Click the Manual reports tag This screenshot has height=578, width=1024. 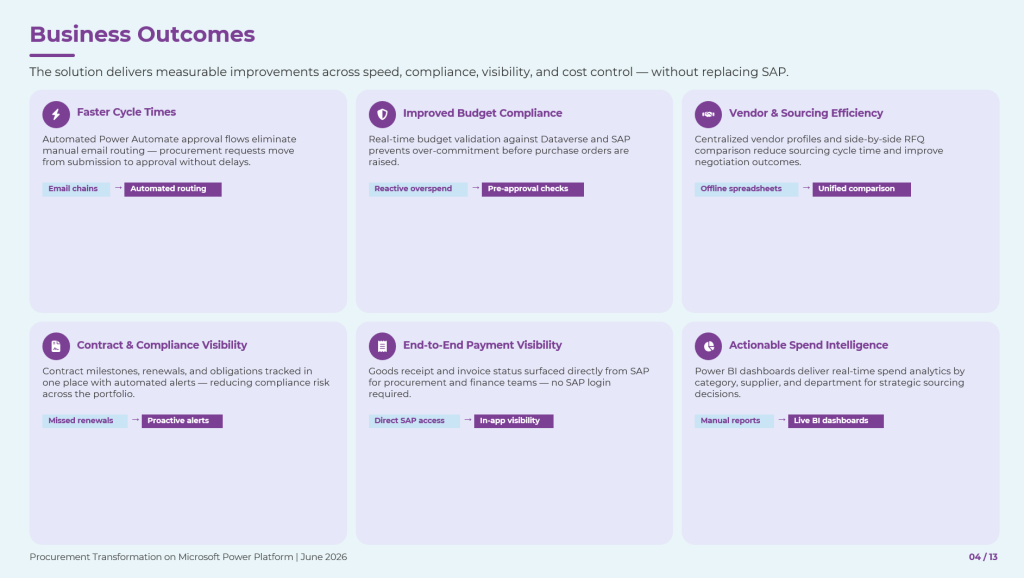[x=734, y=421]
